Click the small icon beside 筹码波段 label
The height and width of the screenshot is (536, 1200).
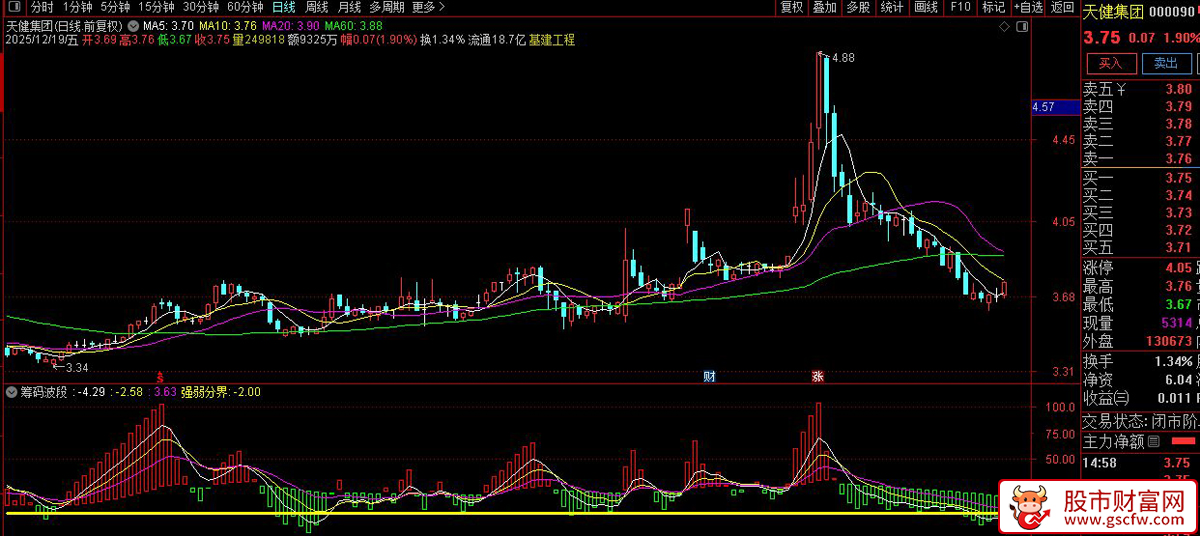(11, 392)
